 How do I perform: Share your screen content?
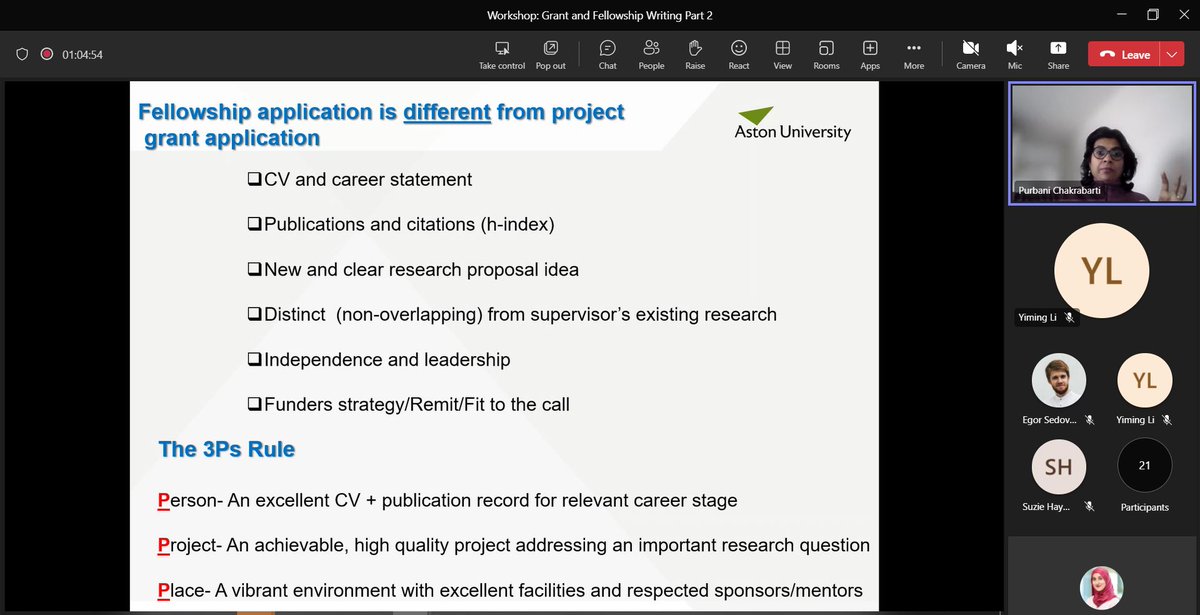coord(1058,55)
